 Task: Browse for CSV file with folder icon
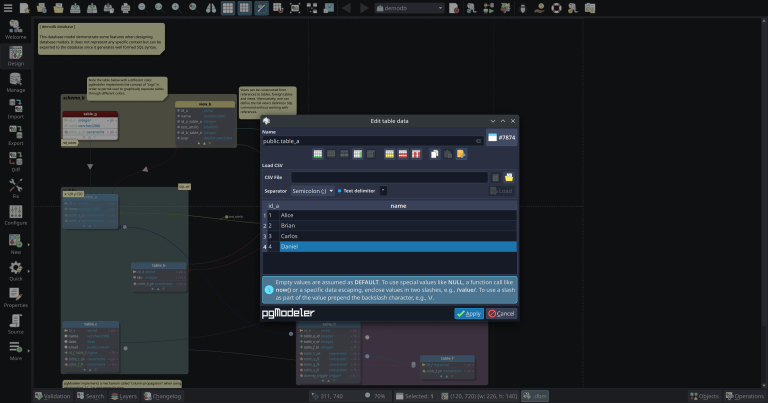pyautogui.click(x=509, y=177)
